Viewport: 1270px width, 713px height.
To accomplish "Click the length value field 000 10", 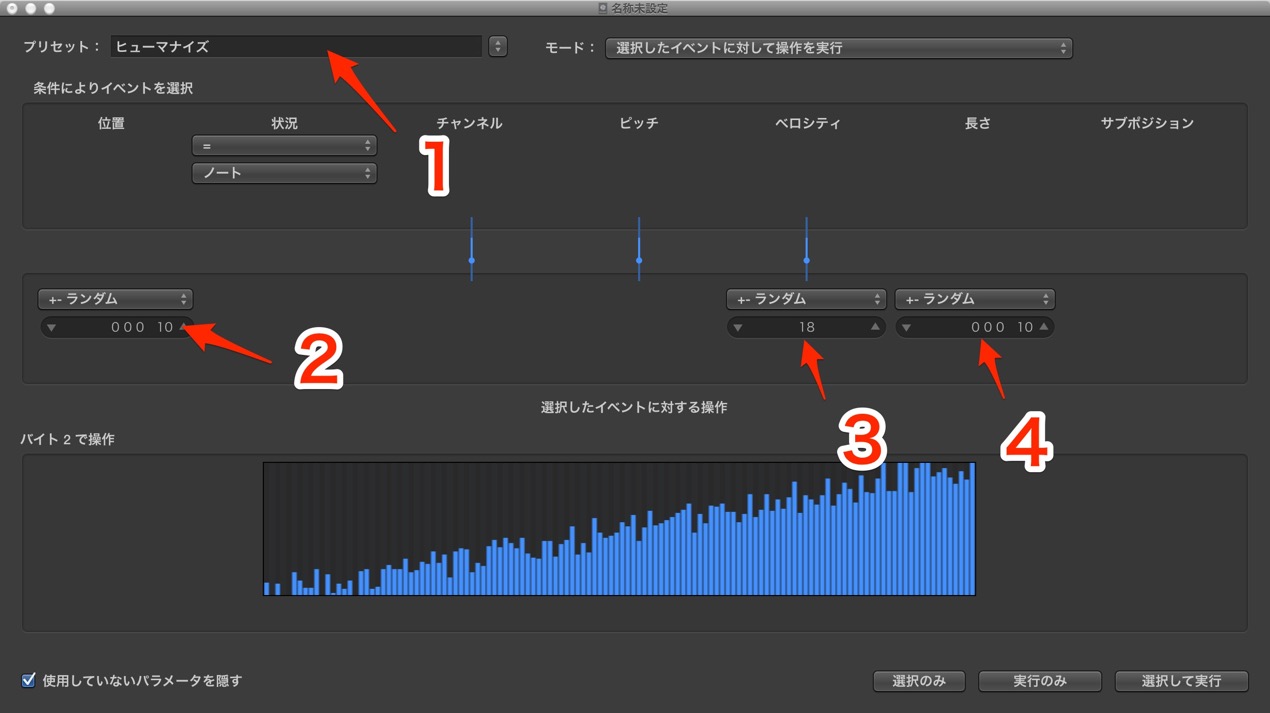I will click(975, 327).
